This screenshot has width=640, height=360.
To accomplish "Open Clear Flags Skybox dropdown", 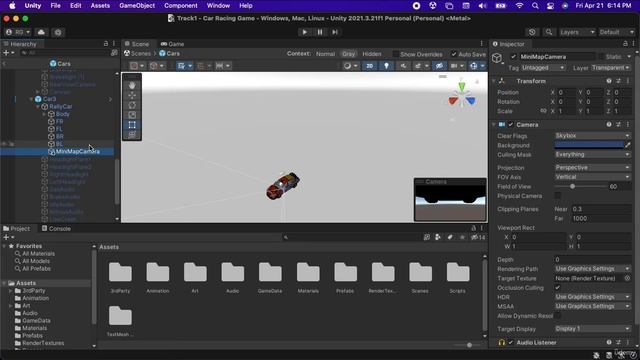I will pos(592,136).
